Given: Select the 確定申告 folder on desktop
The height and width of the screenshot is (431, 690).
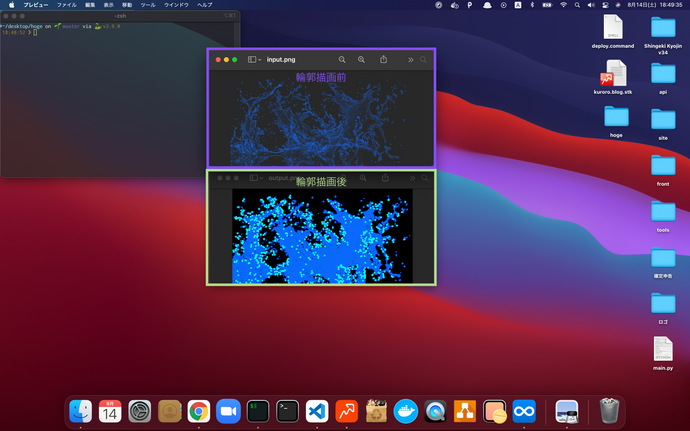Looking at the screenshot, I should 663,262.
